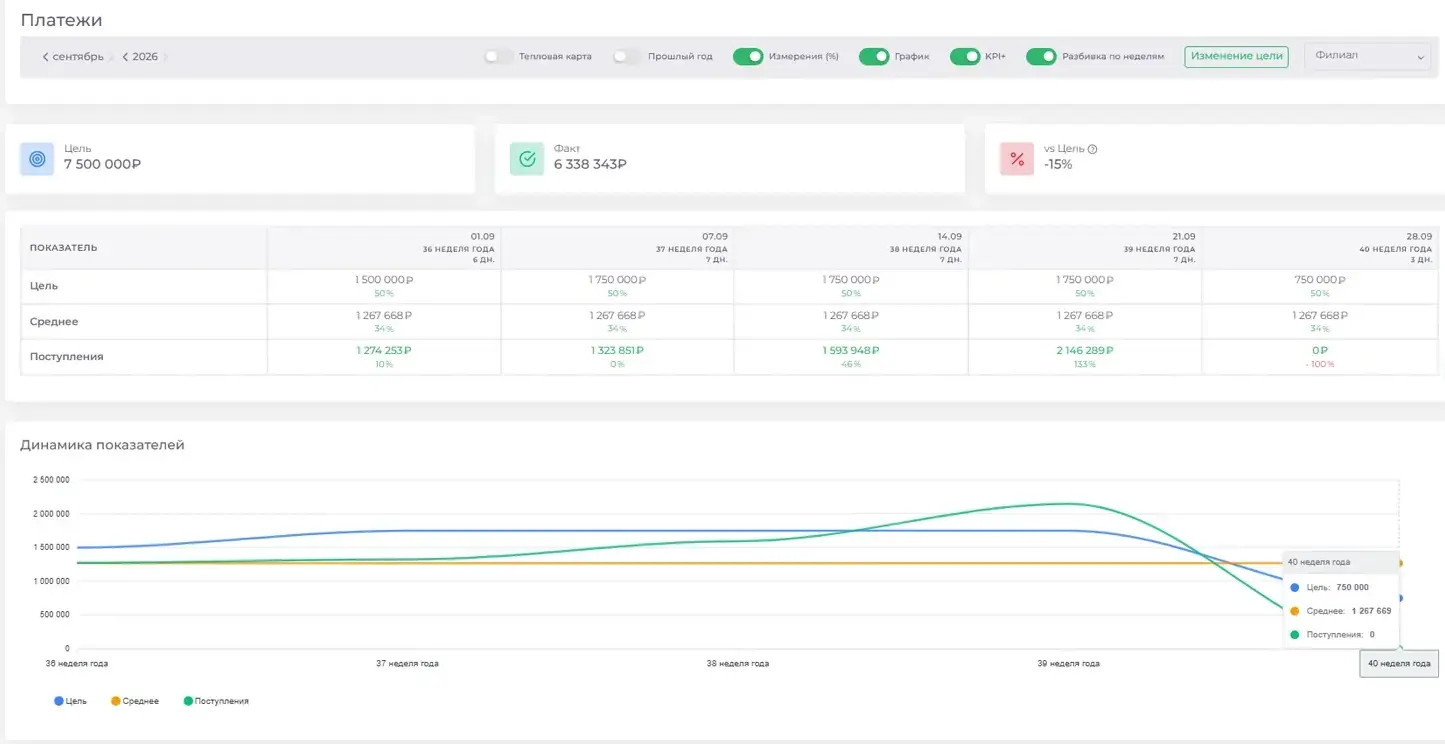Disable Разбивка по неделям toggle
The image size is (1445, 744).
click(x=1042, y=57)
